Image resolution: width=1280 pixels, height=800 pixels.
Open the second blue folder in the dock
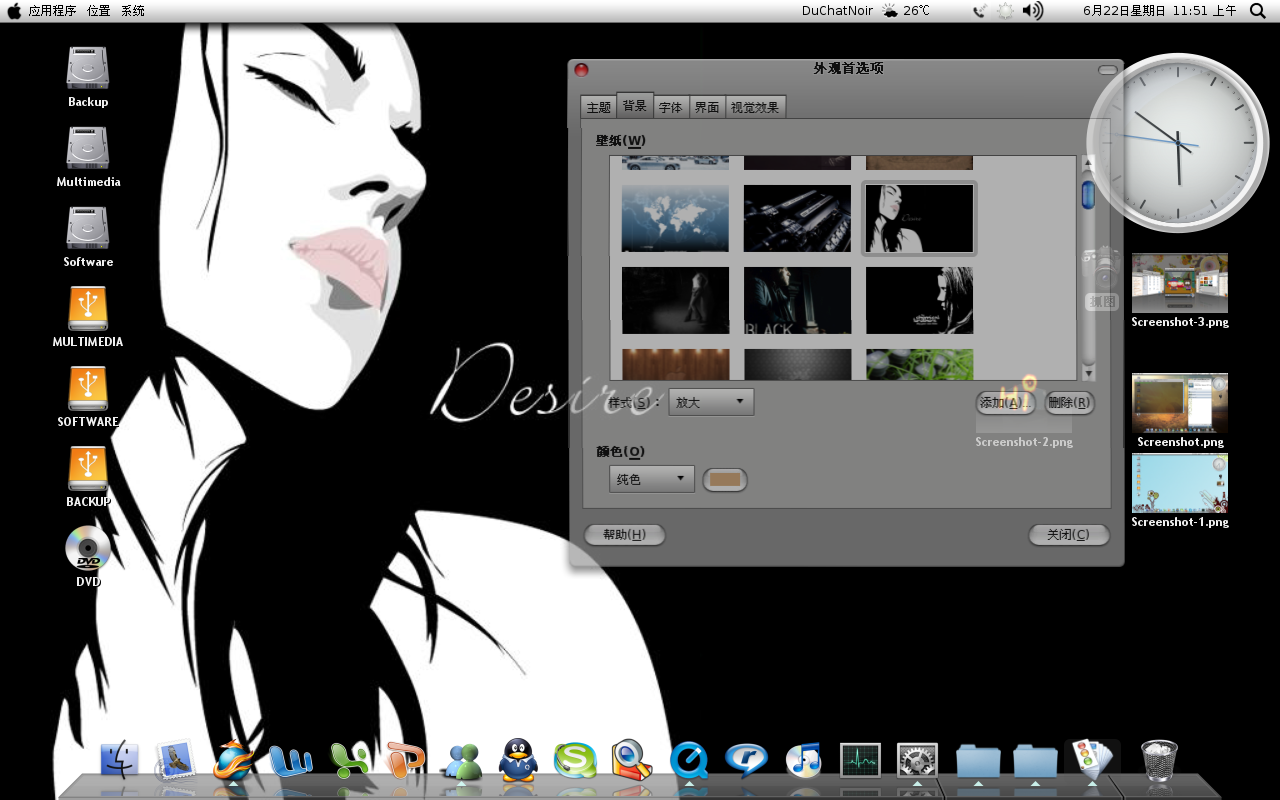tap(1035, 760)
